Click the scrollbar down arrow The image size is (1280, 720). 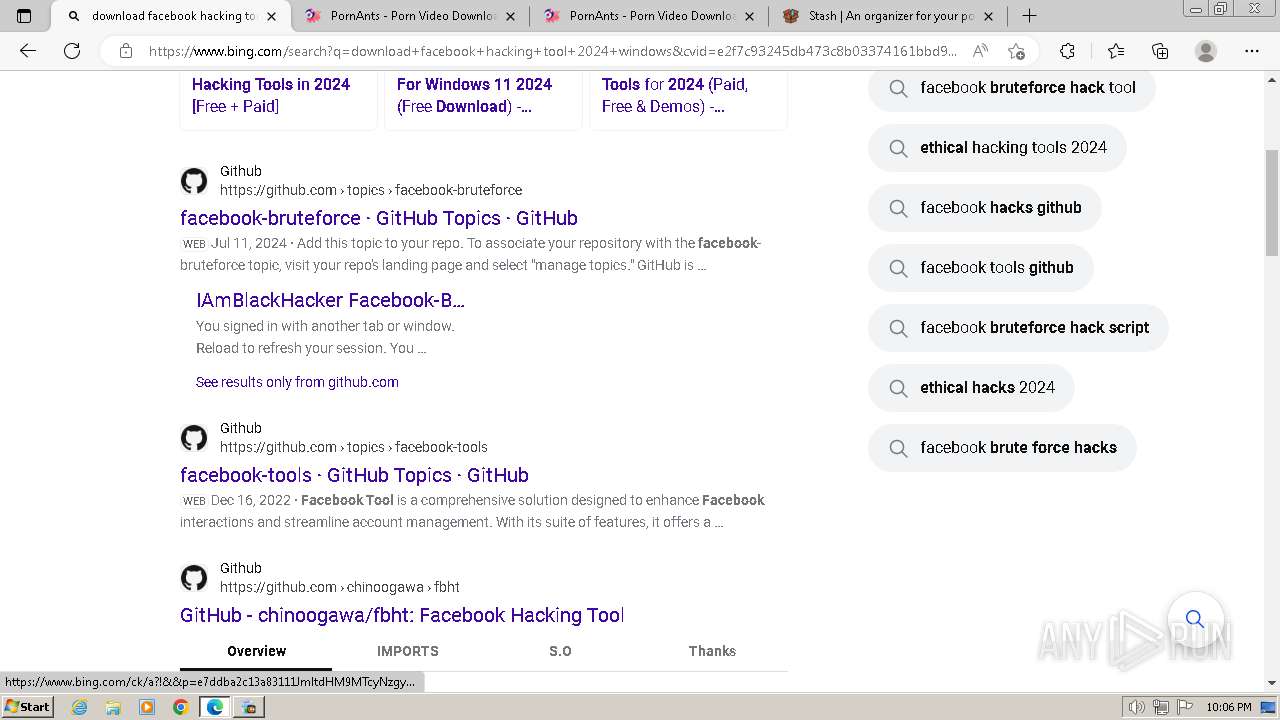pos(1272,683)
